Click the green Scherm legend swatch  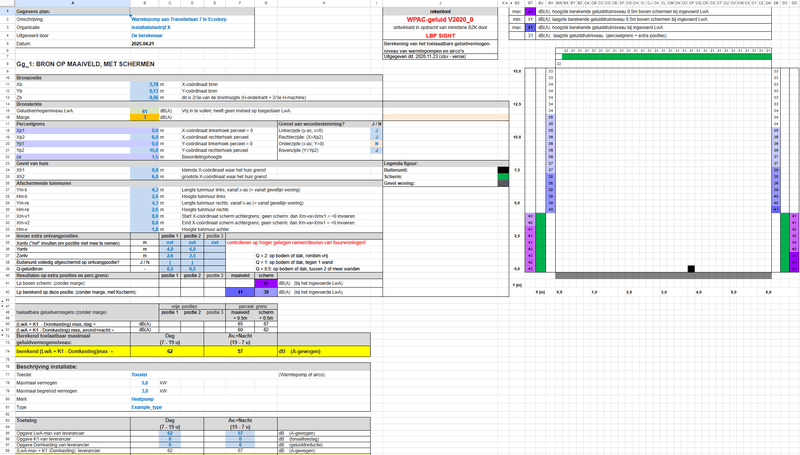point(503,176)
